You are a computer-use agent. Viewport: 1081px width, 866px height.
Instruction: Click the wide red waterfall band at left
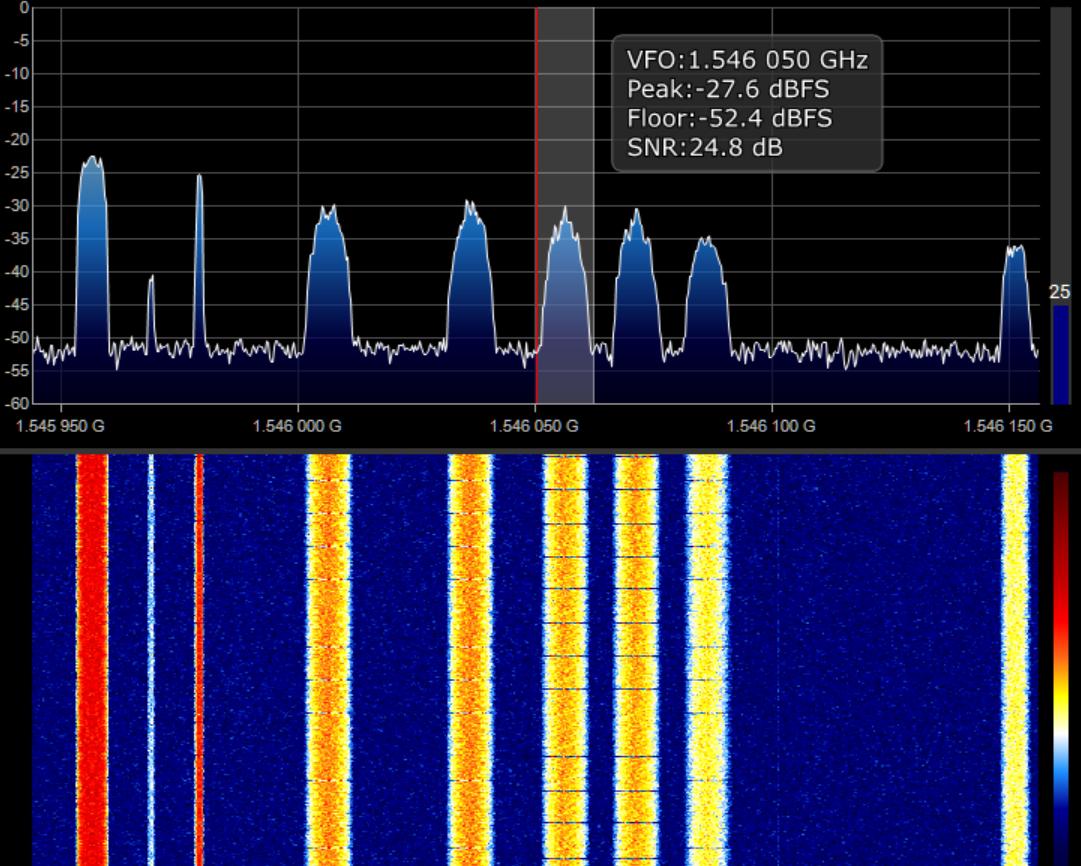click(x=92, y=659)
